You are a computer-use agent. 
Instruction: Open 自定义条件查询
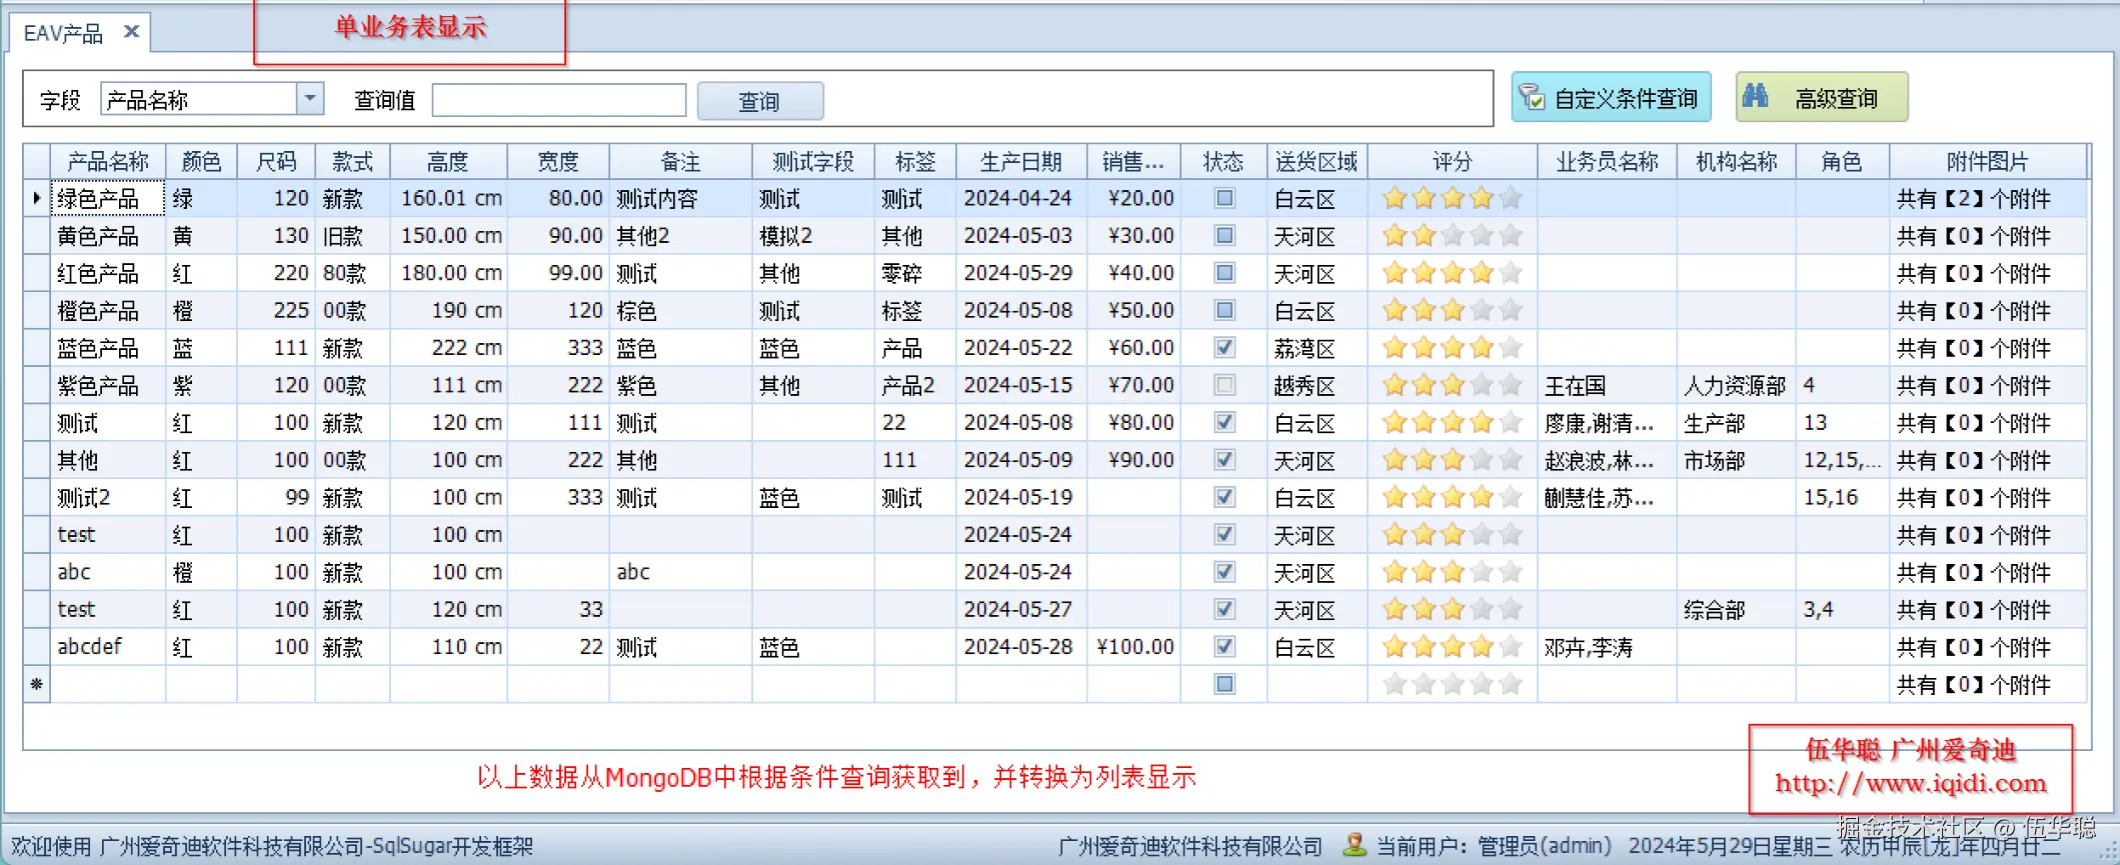pyautogui.click(x=1611, y=97)
